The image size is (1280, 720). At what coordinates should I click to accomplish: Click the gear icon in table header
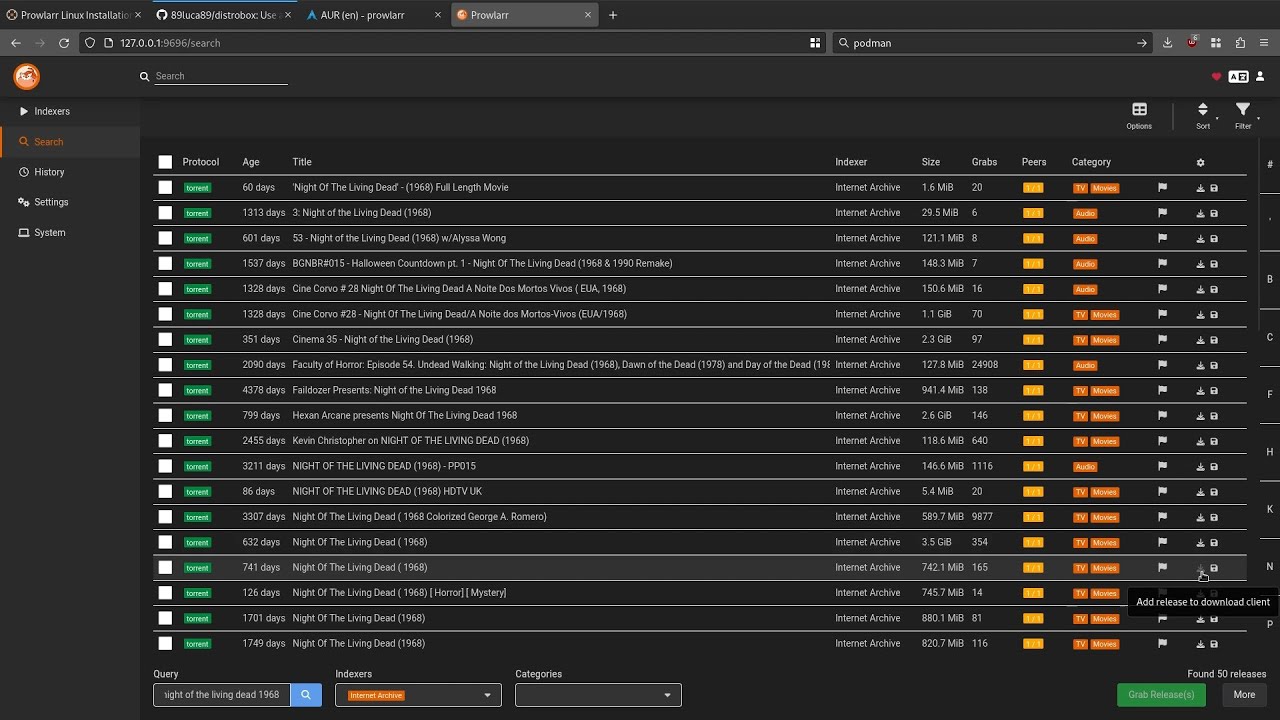(1201, 163)
